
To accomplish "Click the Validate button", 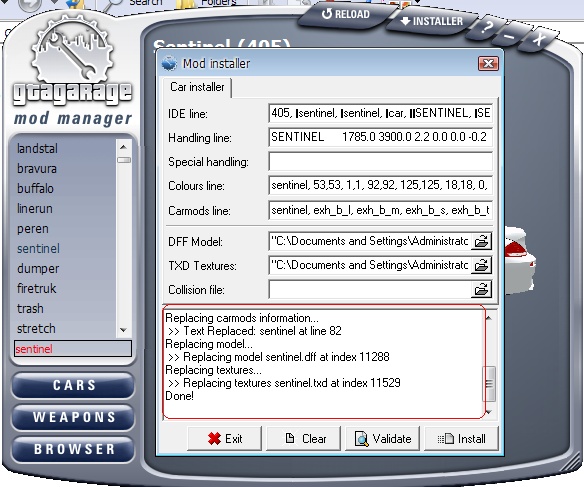I will [383, 439].
